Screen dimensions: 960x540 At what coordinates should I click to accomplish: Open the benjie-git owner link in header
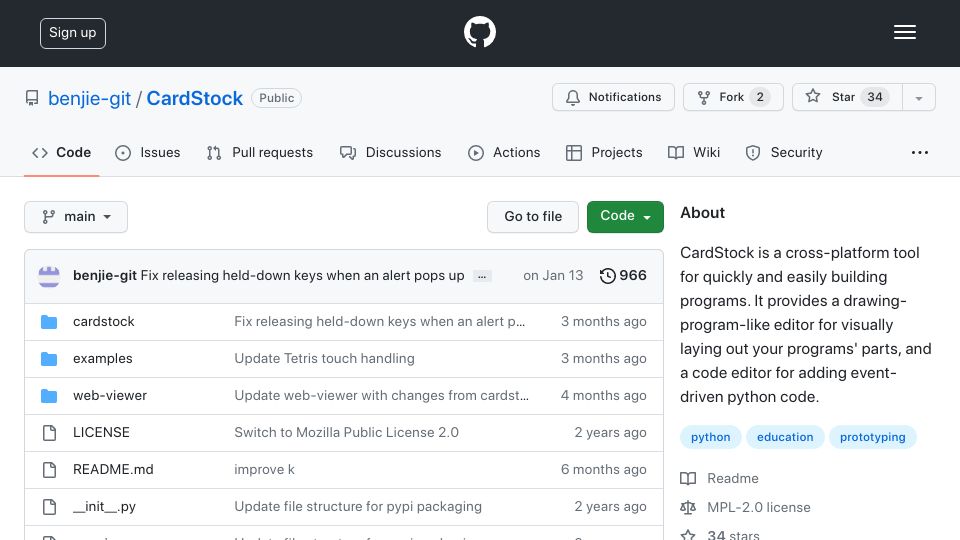tap(89, 98)
